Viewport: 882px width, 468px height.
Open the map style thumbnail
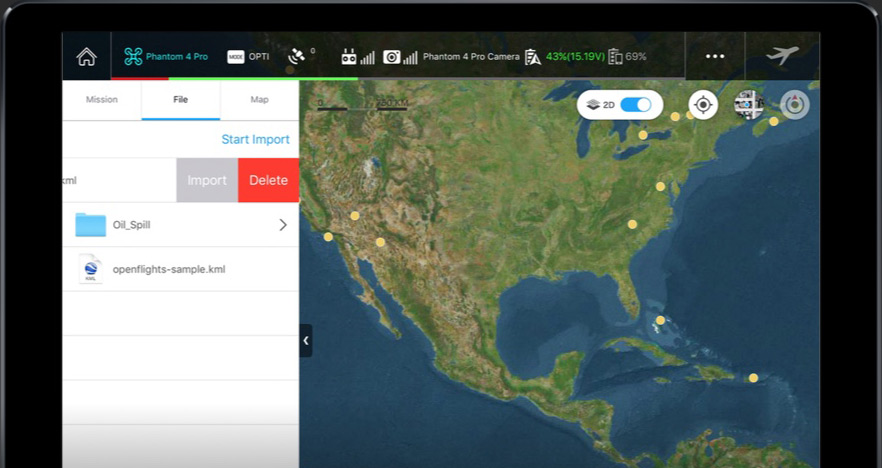point(749,105)
